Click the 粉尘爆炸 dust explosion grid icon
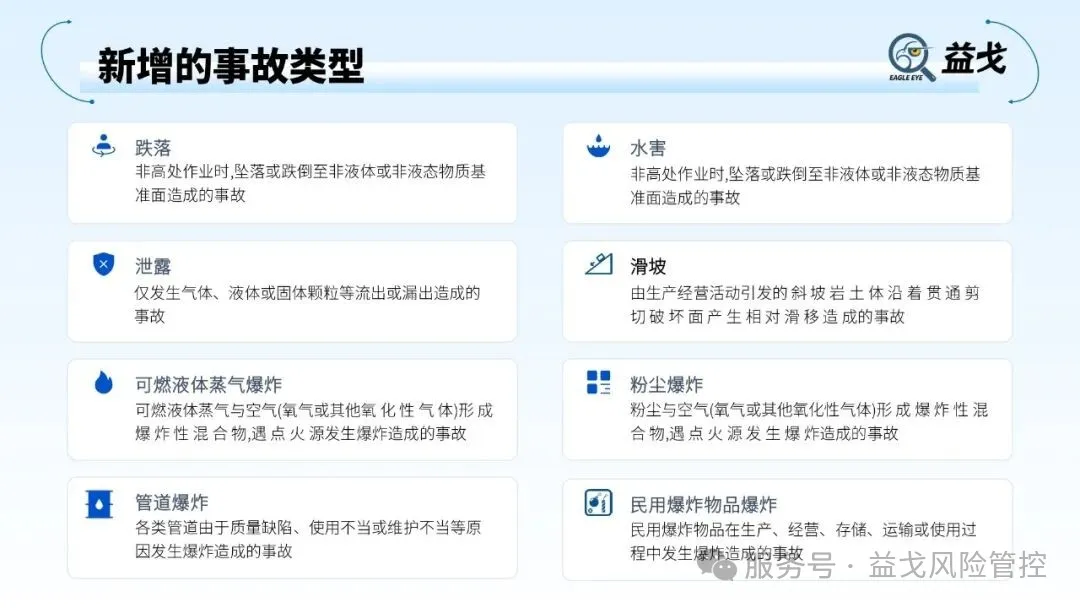Viewport: 1080px width, 608px height. coord(598,381)
